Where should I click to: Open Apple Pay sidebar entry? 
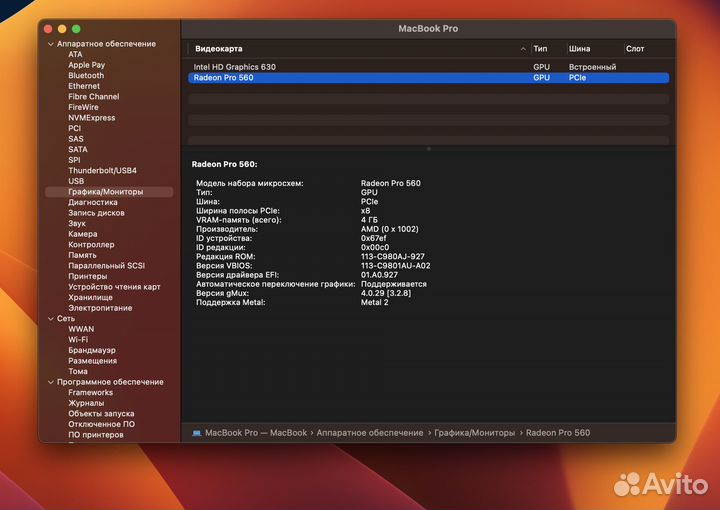pyautogui.click(x=87, y=65)
